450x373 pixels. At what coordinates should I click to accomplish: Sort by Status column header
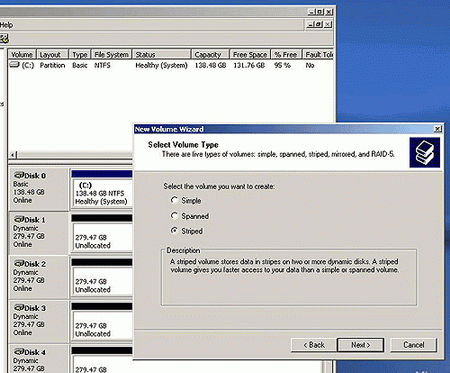click(161, 54)
